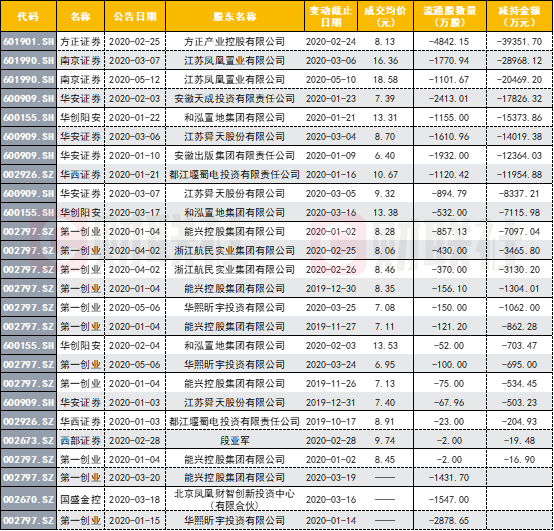554x531 pixels.
Task: Select the 流通股数量 (万股) header
Action: pos(450,16)
